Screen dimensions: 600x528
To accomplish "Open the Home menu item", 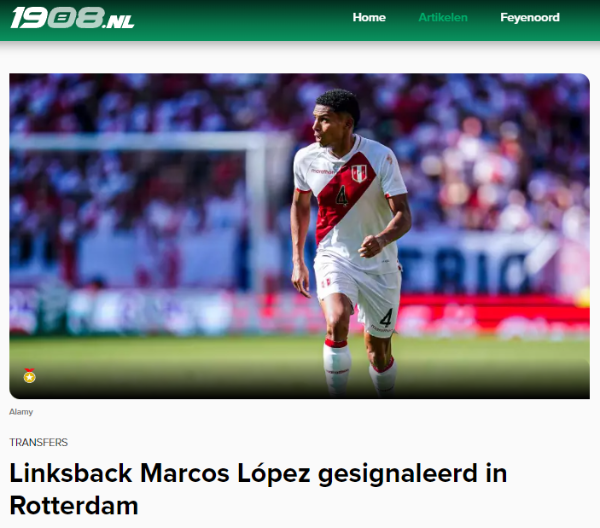I will (x=369, y=18).
